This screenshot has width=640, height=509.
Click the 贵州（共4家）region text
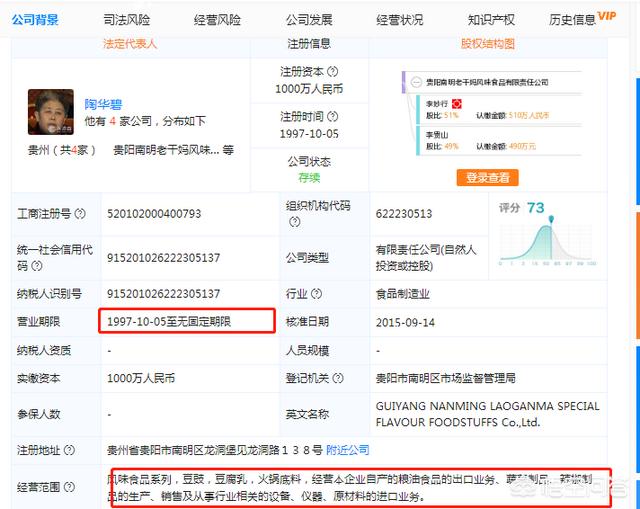coord(62,150)
